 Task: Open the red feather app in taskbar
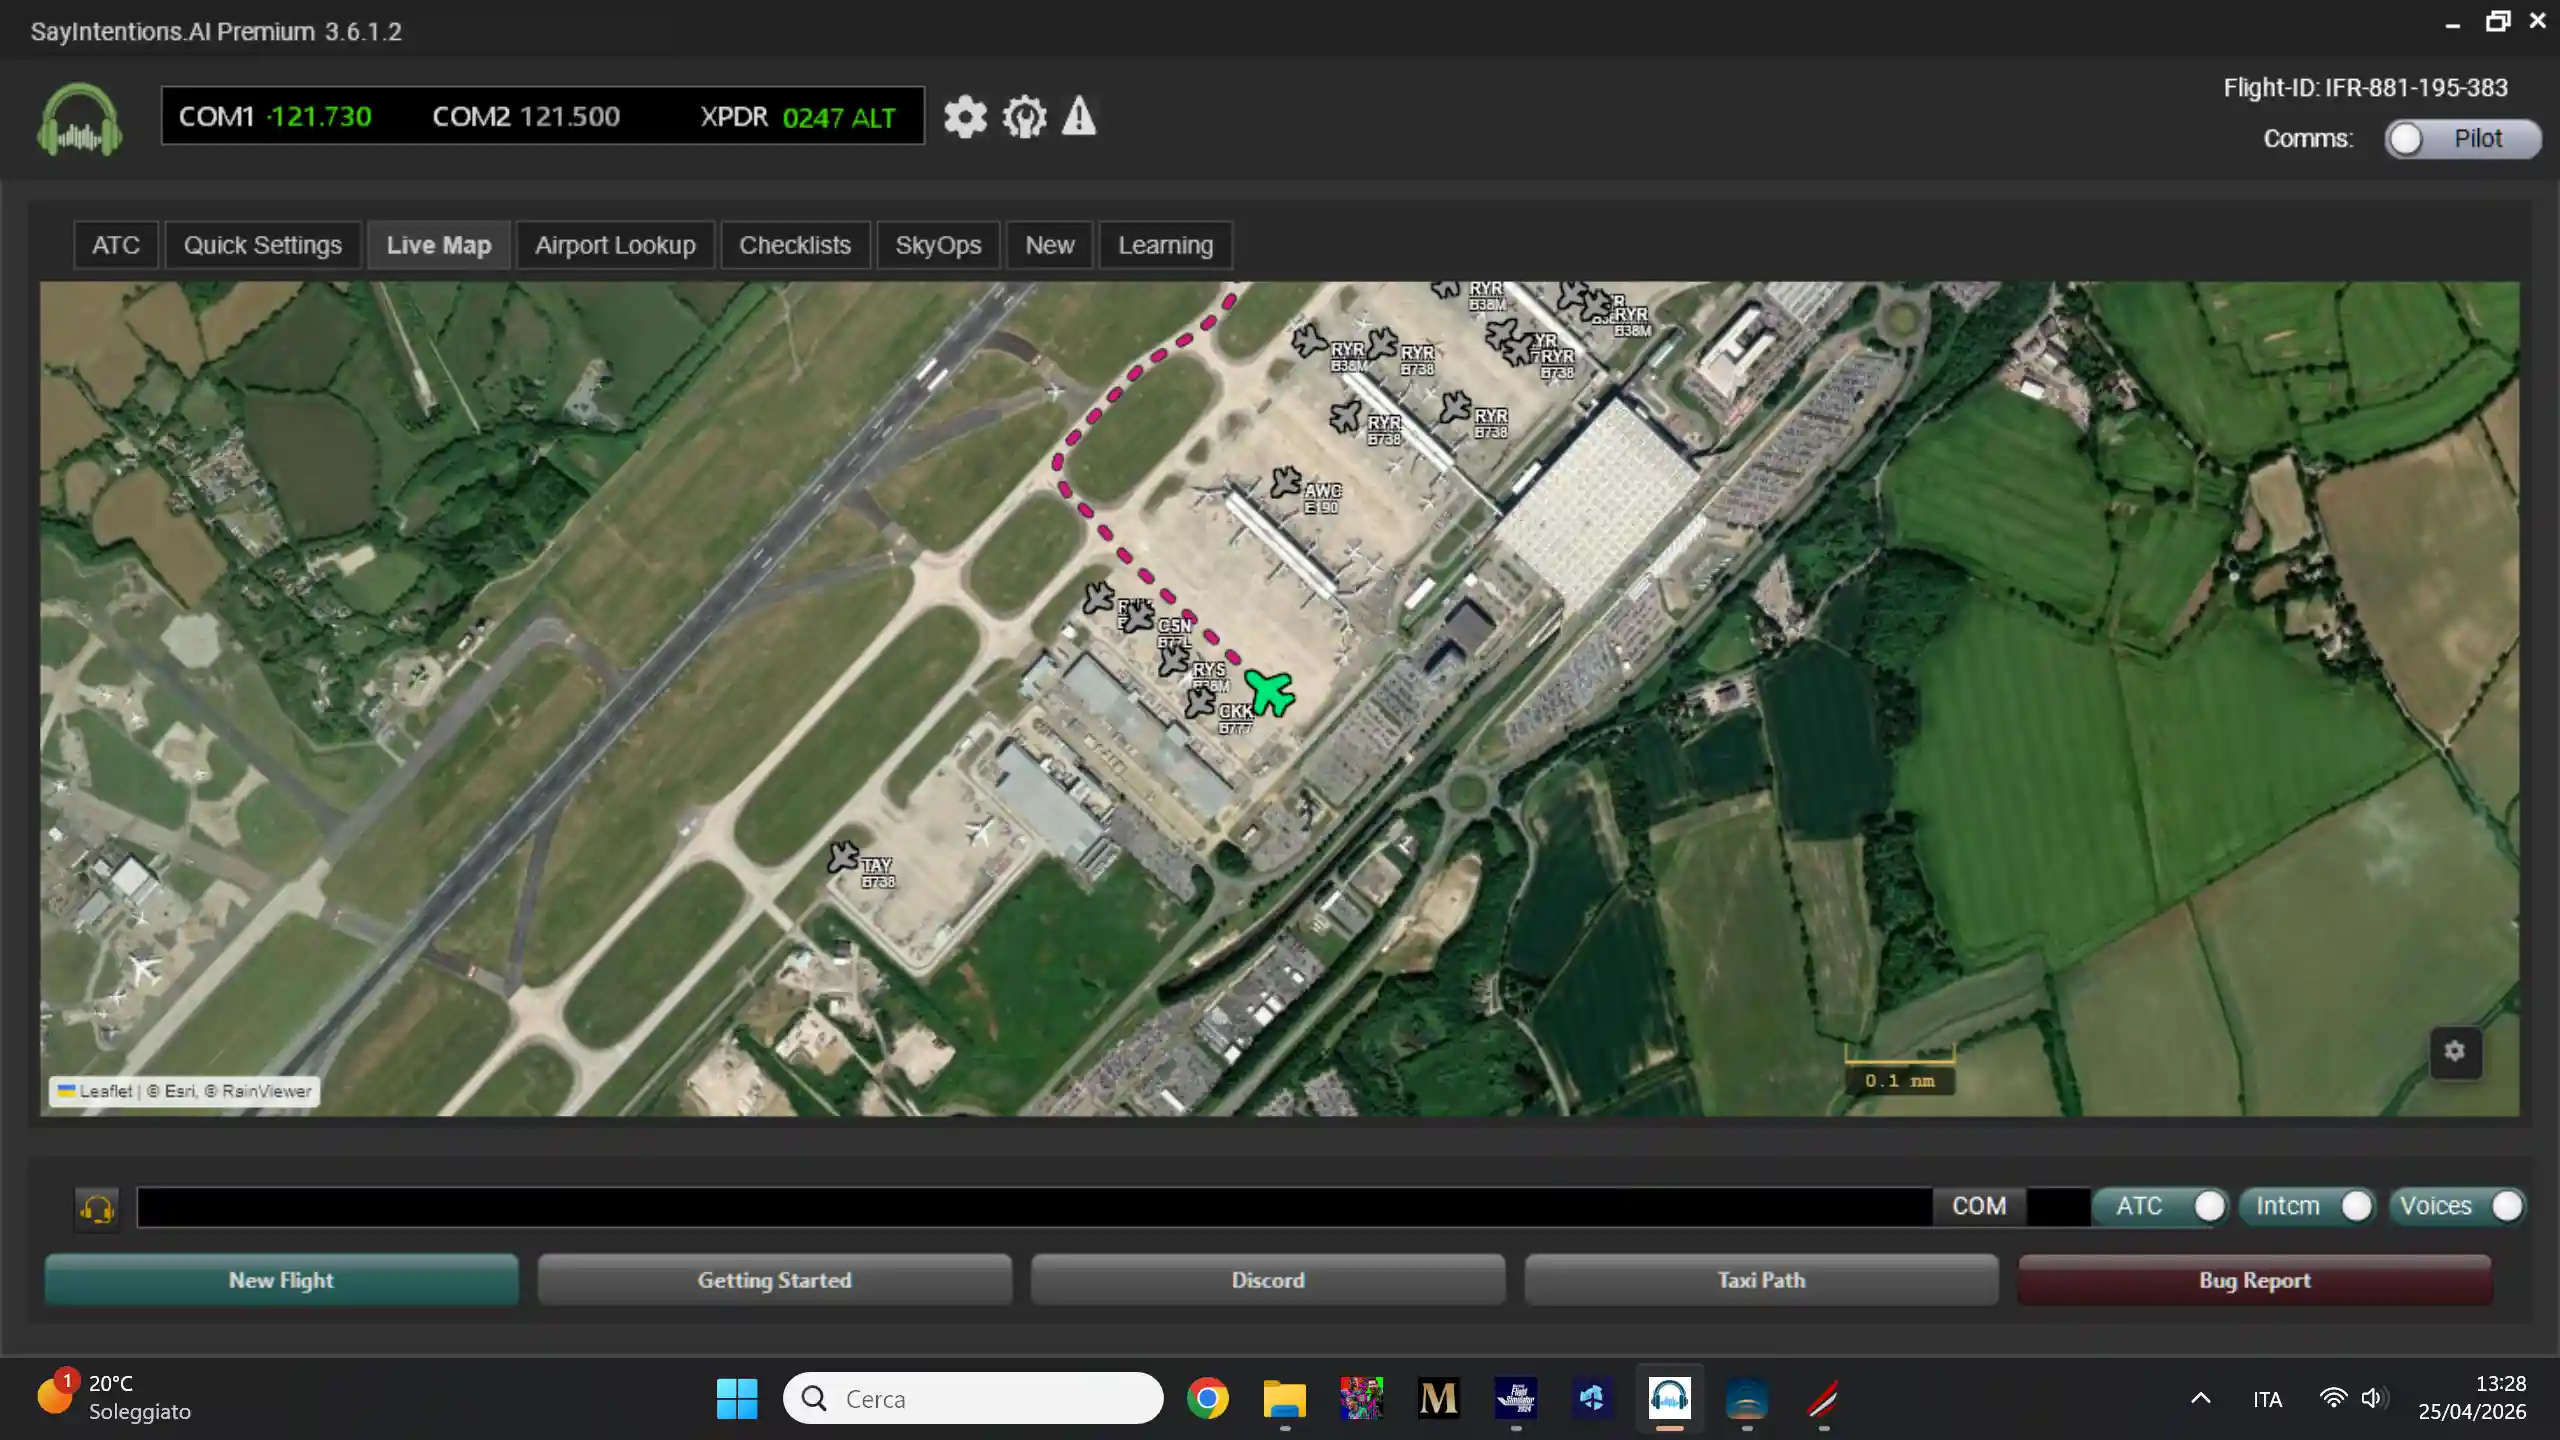click(1823, 1398)
